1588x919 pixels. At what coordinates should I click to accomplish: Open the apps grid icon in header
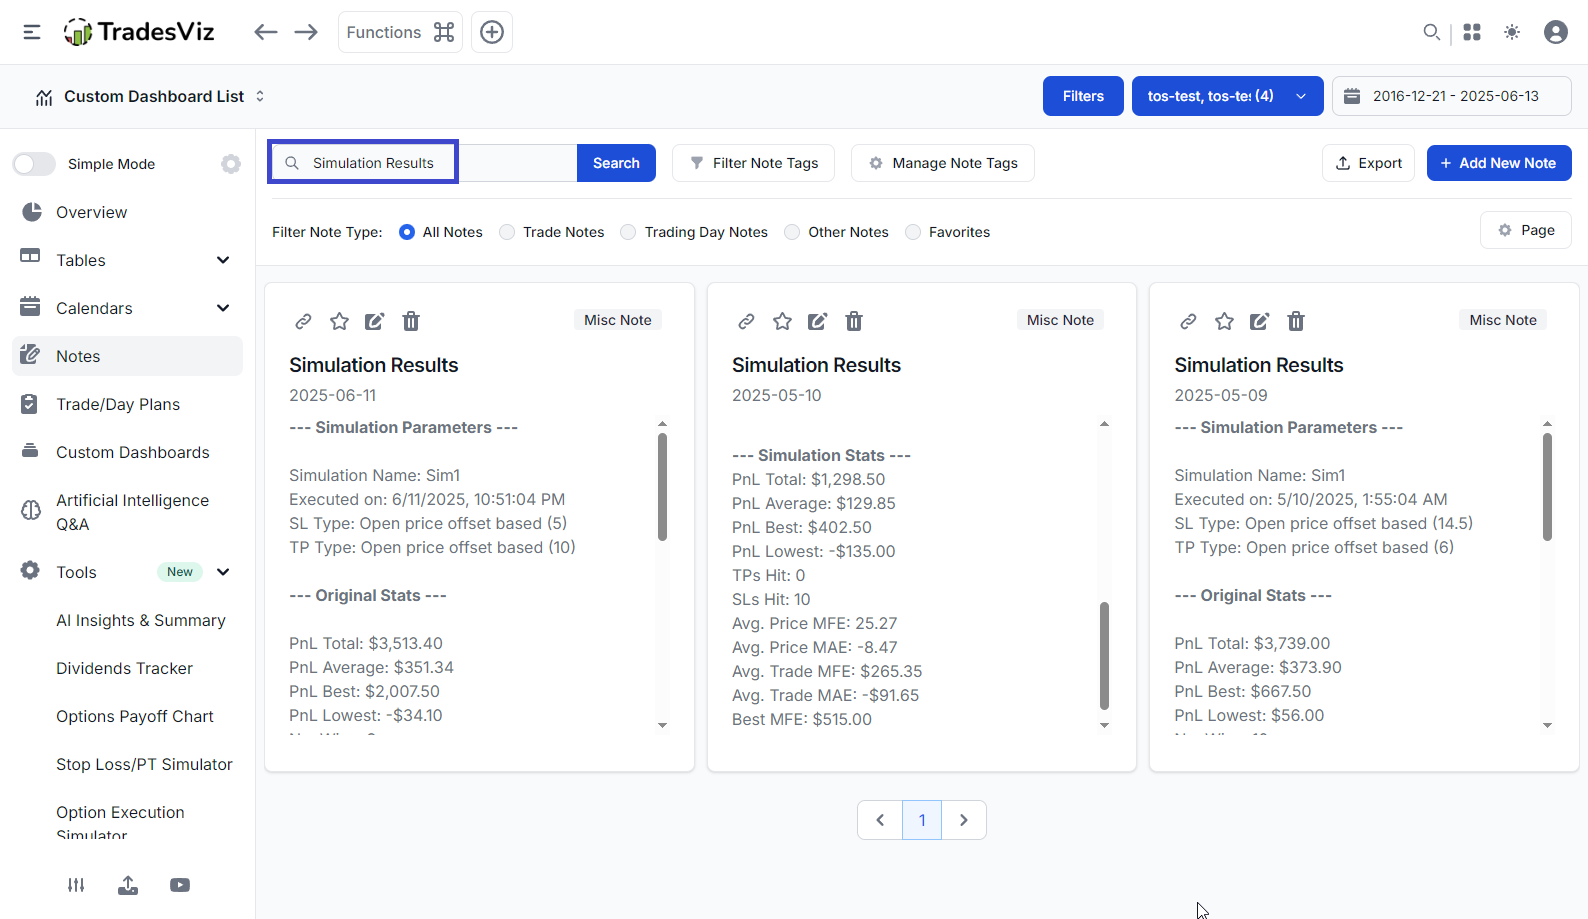click(x=1472, y=32)
